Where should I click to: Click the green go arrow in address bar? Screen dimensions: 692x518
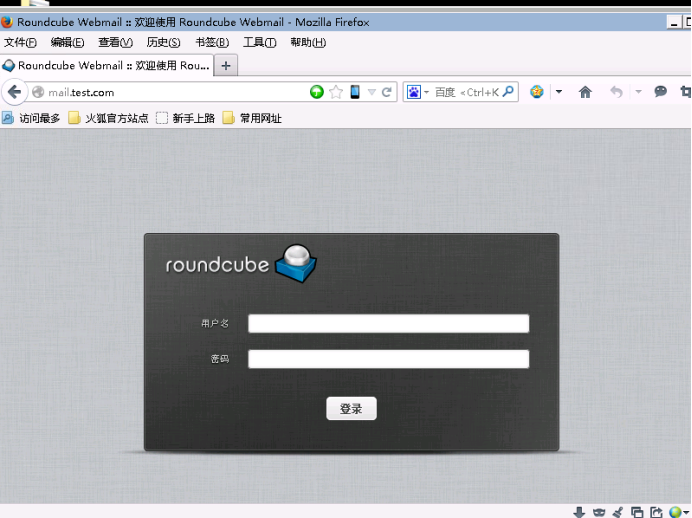(x=316, y=92)
